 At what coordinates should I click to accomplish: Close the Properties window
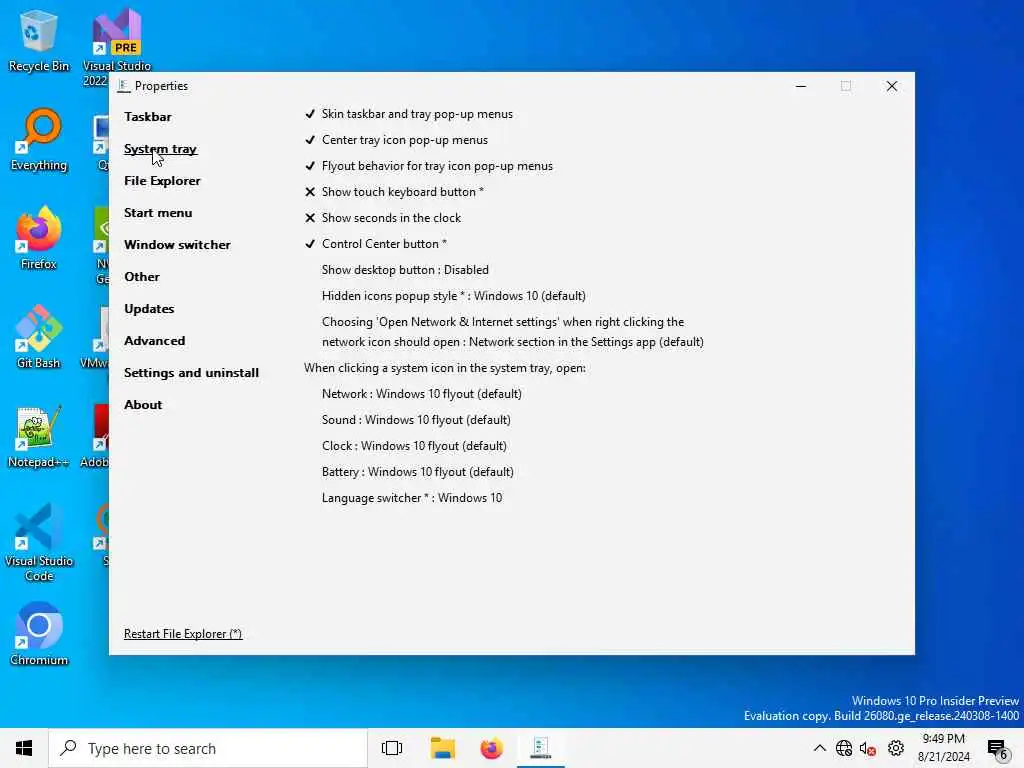coord(891,86)
